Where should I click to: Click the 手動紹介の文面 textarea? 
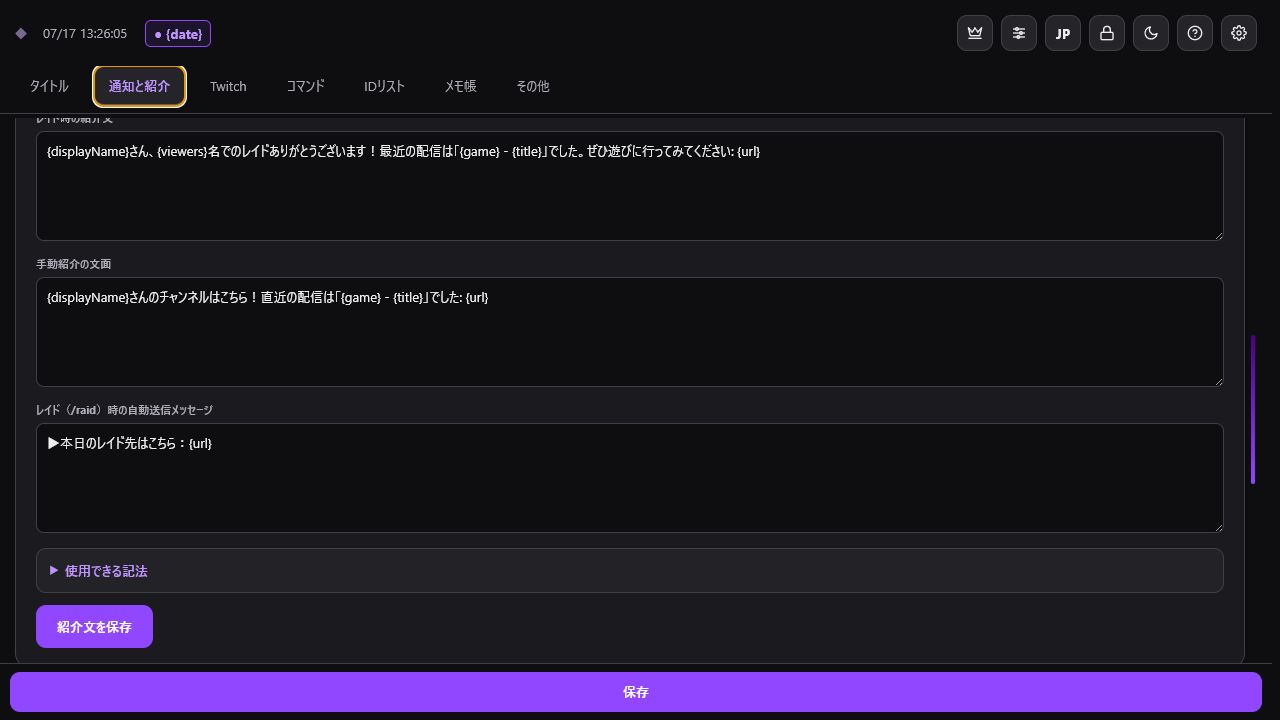[630, 332]
